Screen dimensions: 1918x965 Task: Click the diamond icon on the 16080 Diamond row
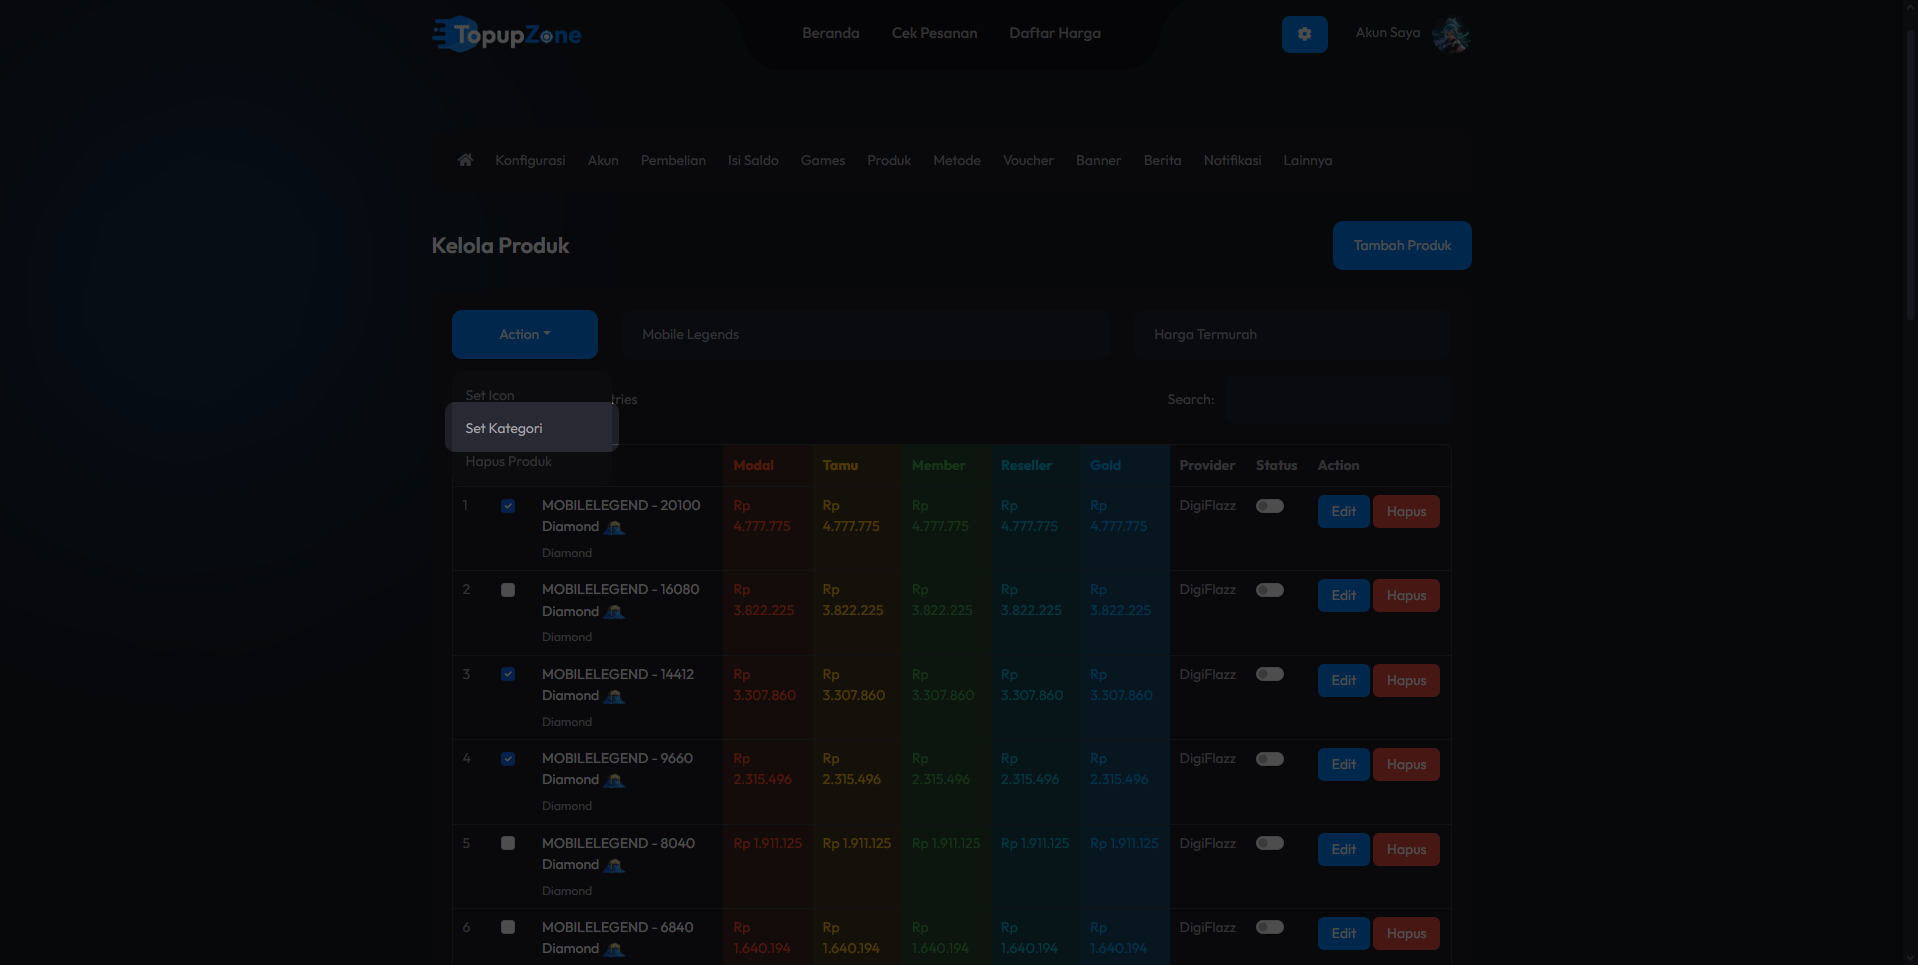click(614, 611)
